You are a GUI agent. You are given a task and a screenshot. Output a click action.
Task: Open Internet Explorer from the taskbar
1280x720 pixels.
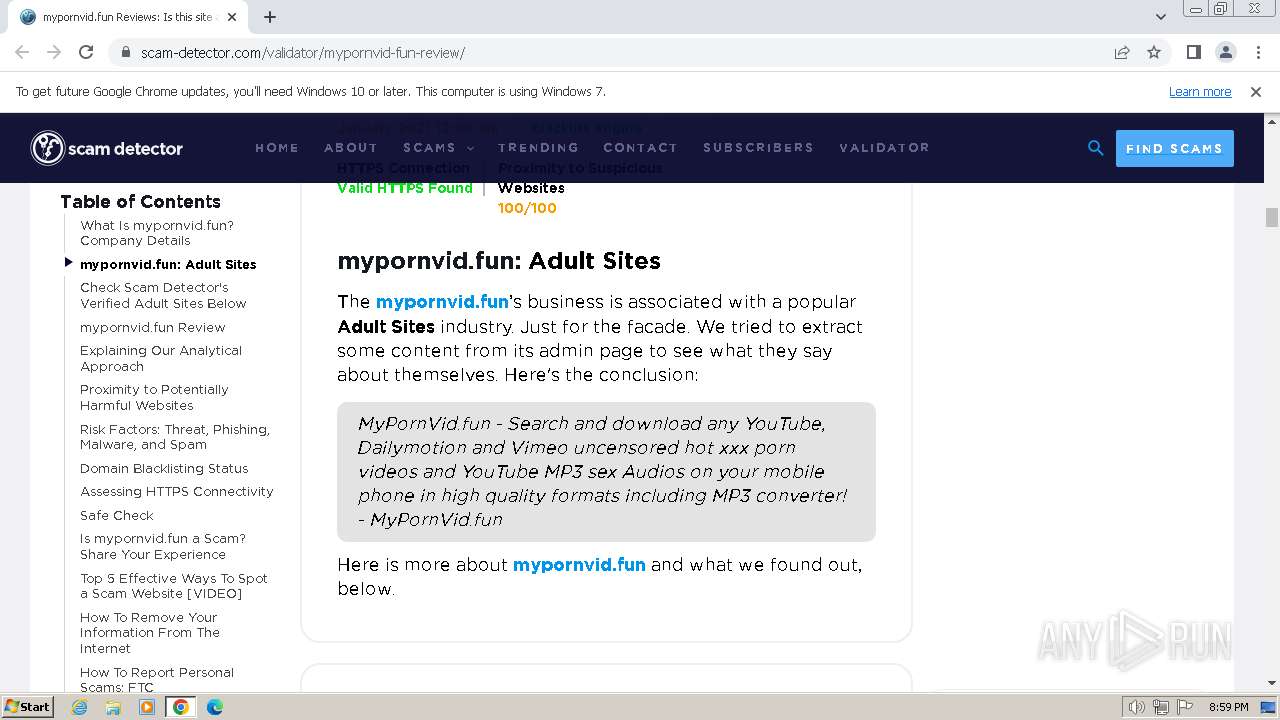(80, 707)
